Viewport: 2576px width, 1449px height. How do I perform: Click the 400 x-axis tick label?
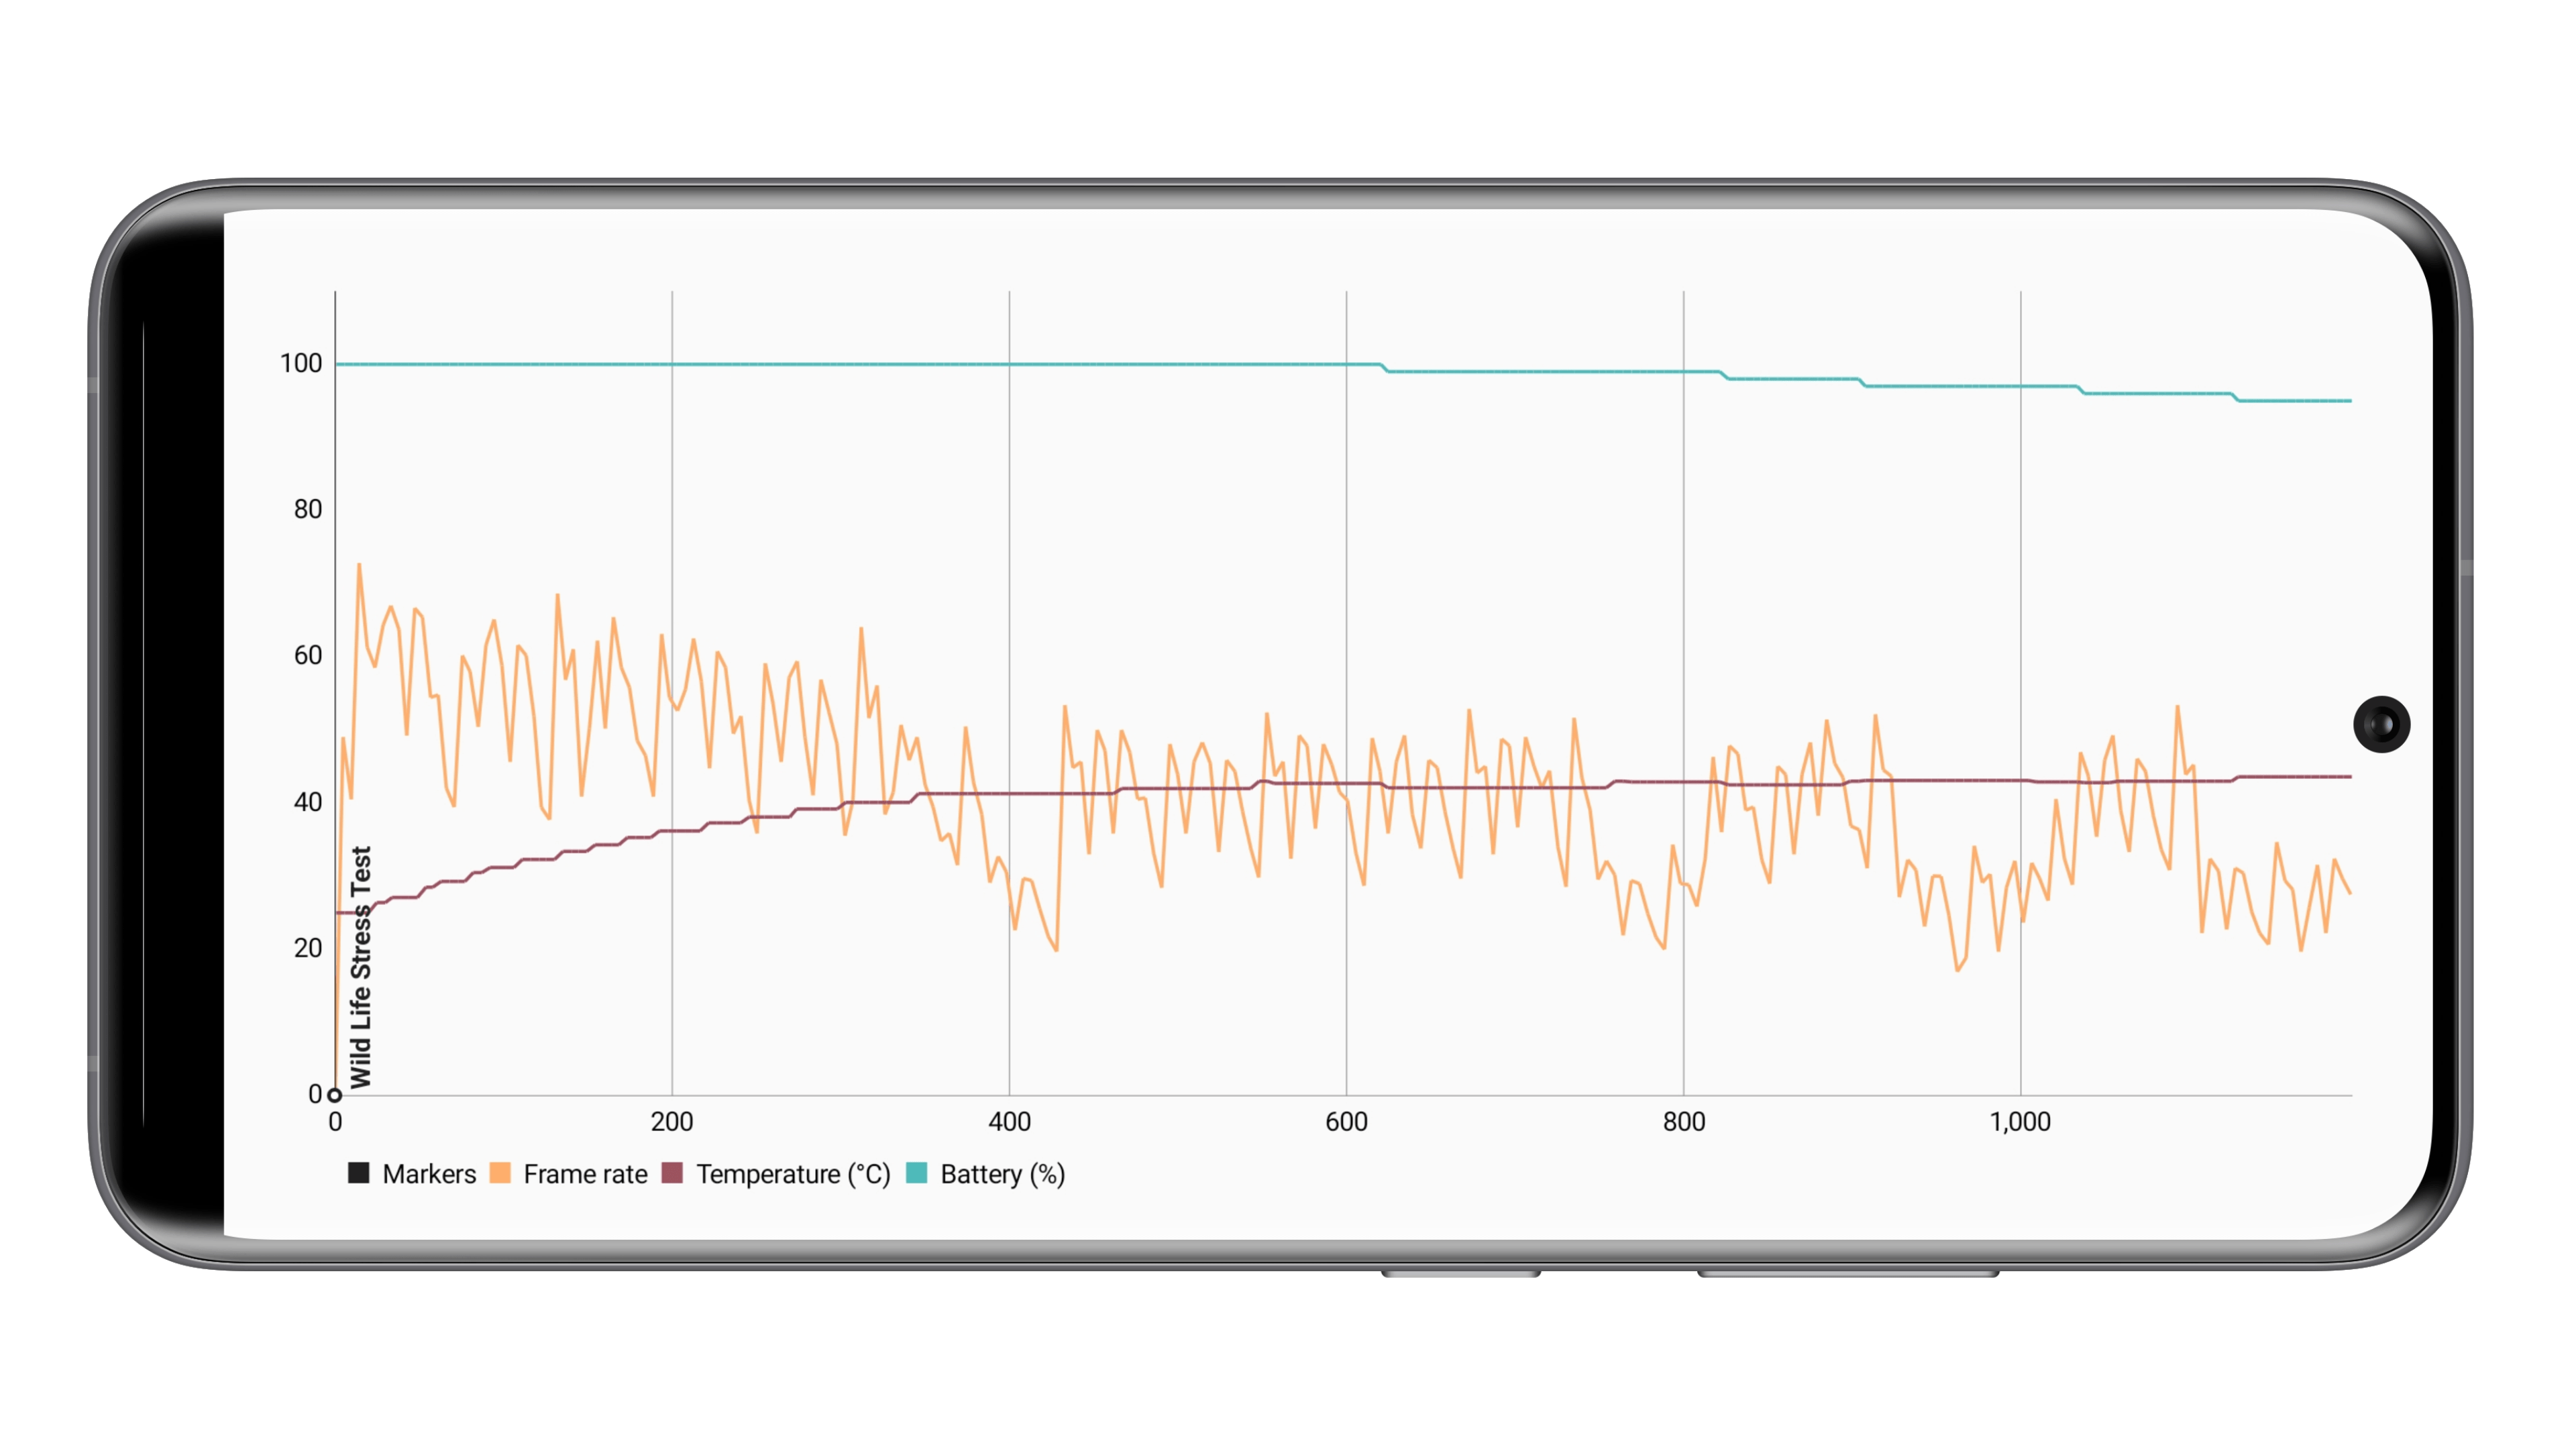[x=1009, y=1122]
